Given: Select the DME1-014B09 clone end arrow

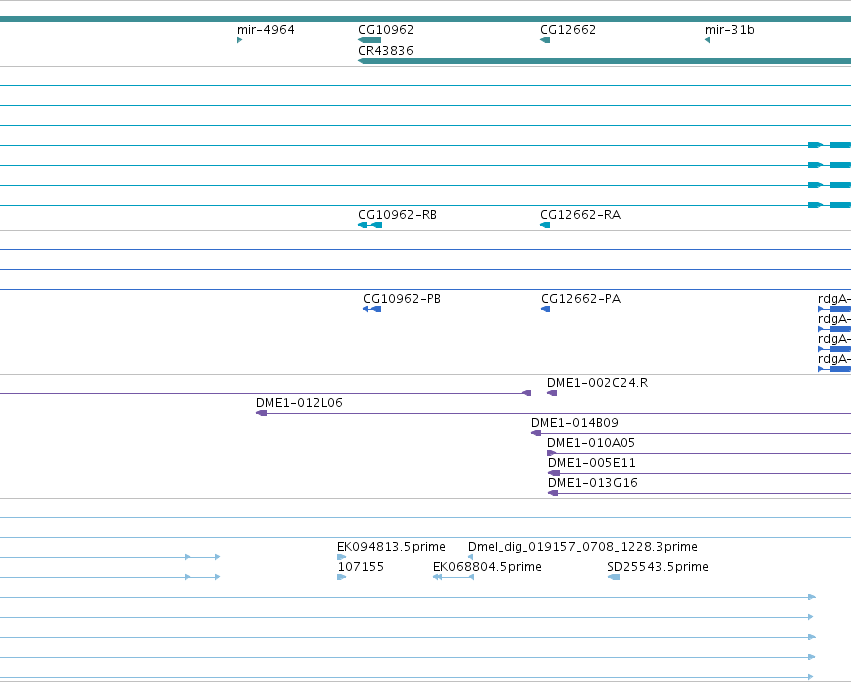Looking at the screenshot, I should [536, 434].
